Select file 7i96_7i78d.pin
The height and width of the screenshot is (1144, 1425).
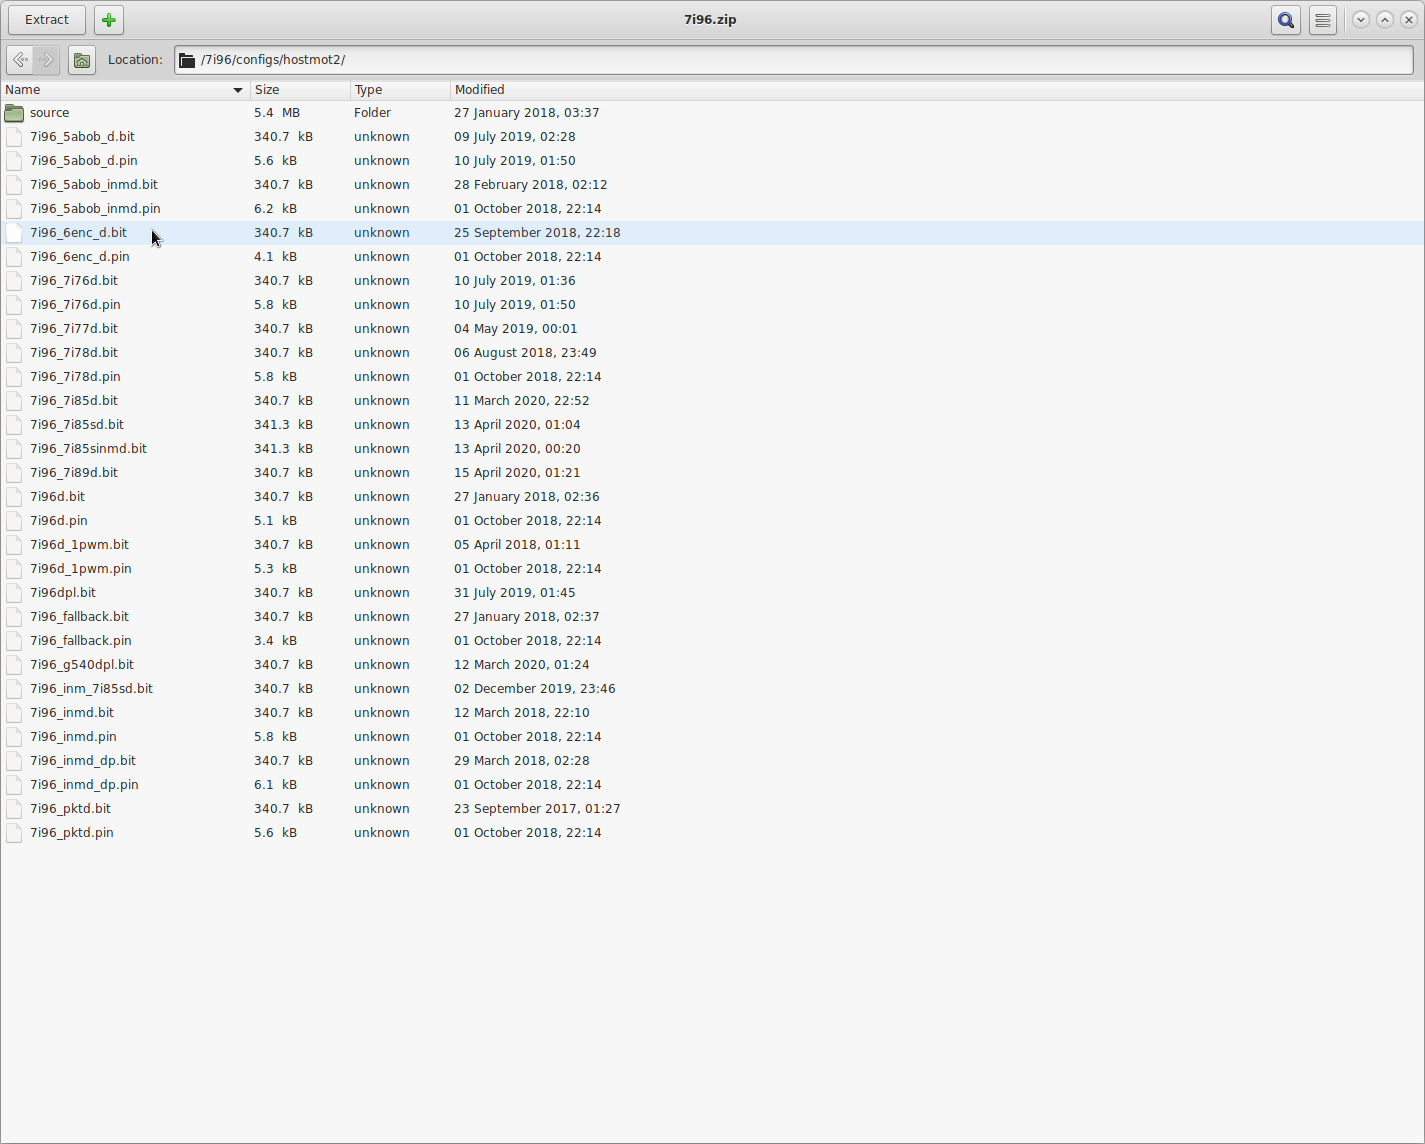75,377
